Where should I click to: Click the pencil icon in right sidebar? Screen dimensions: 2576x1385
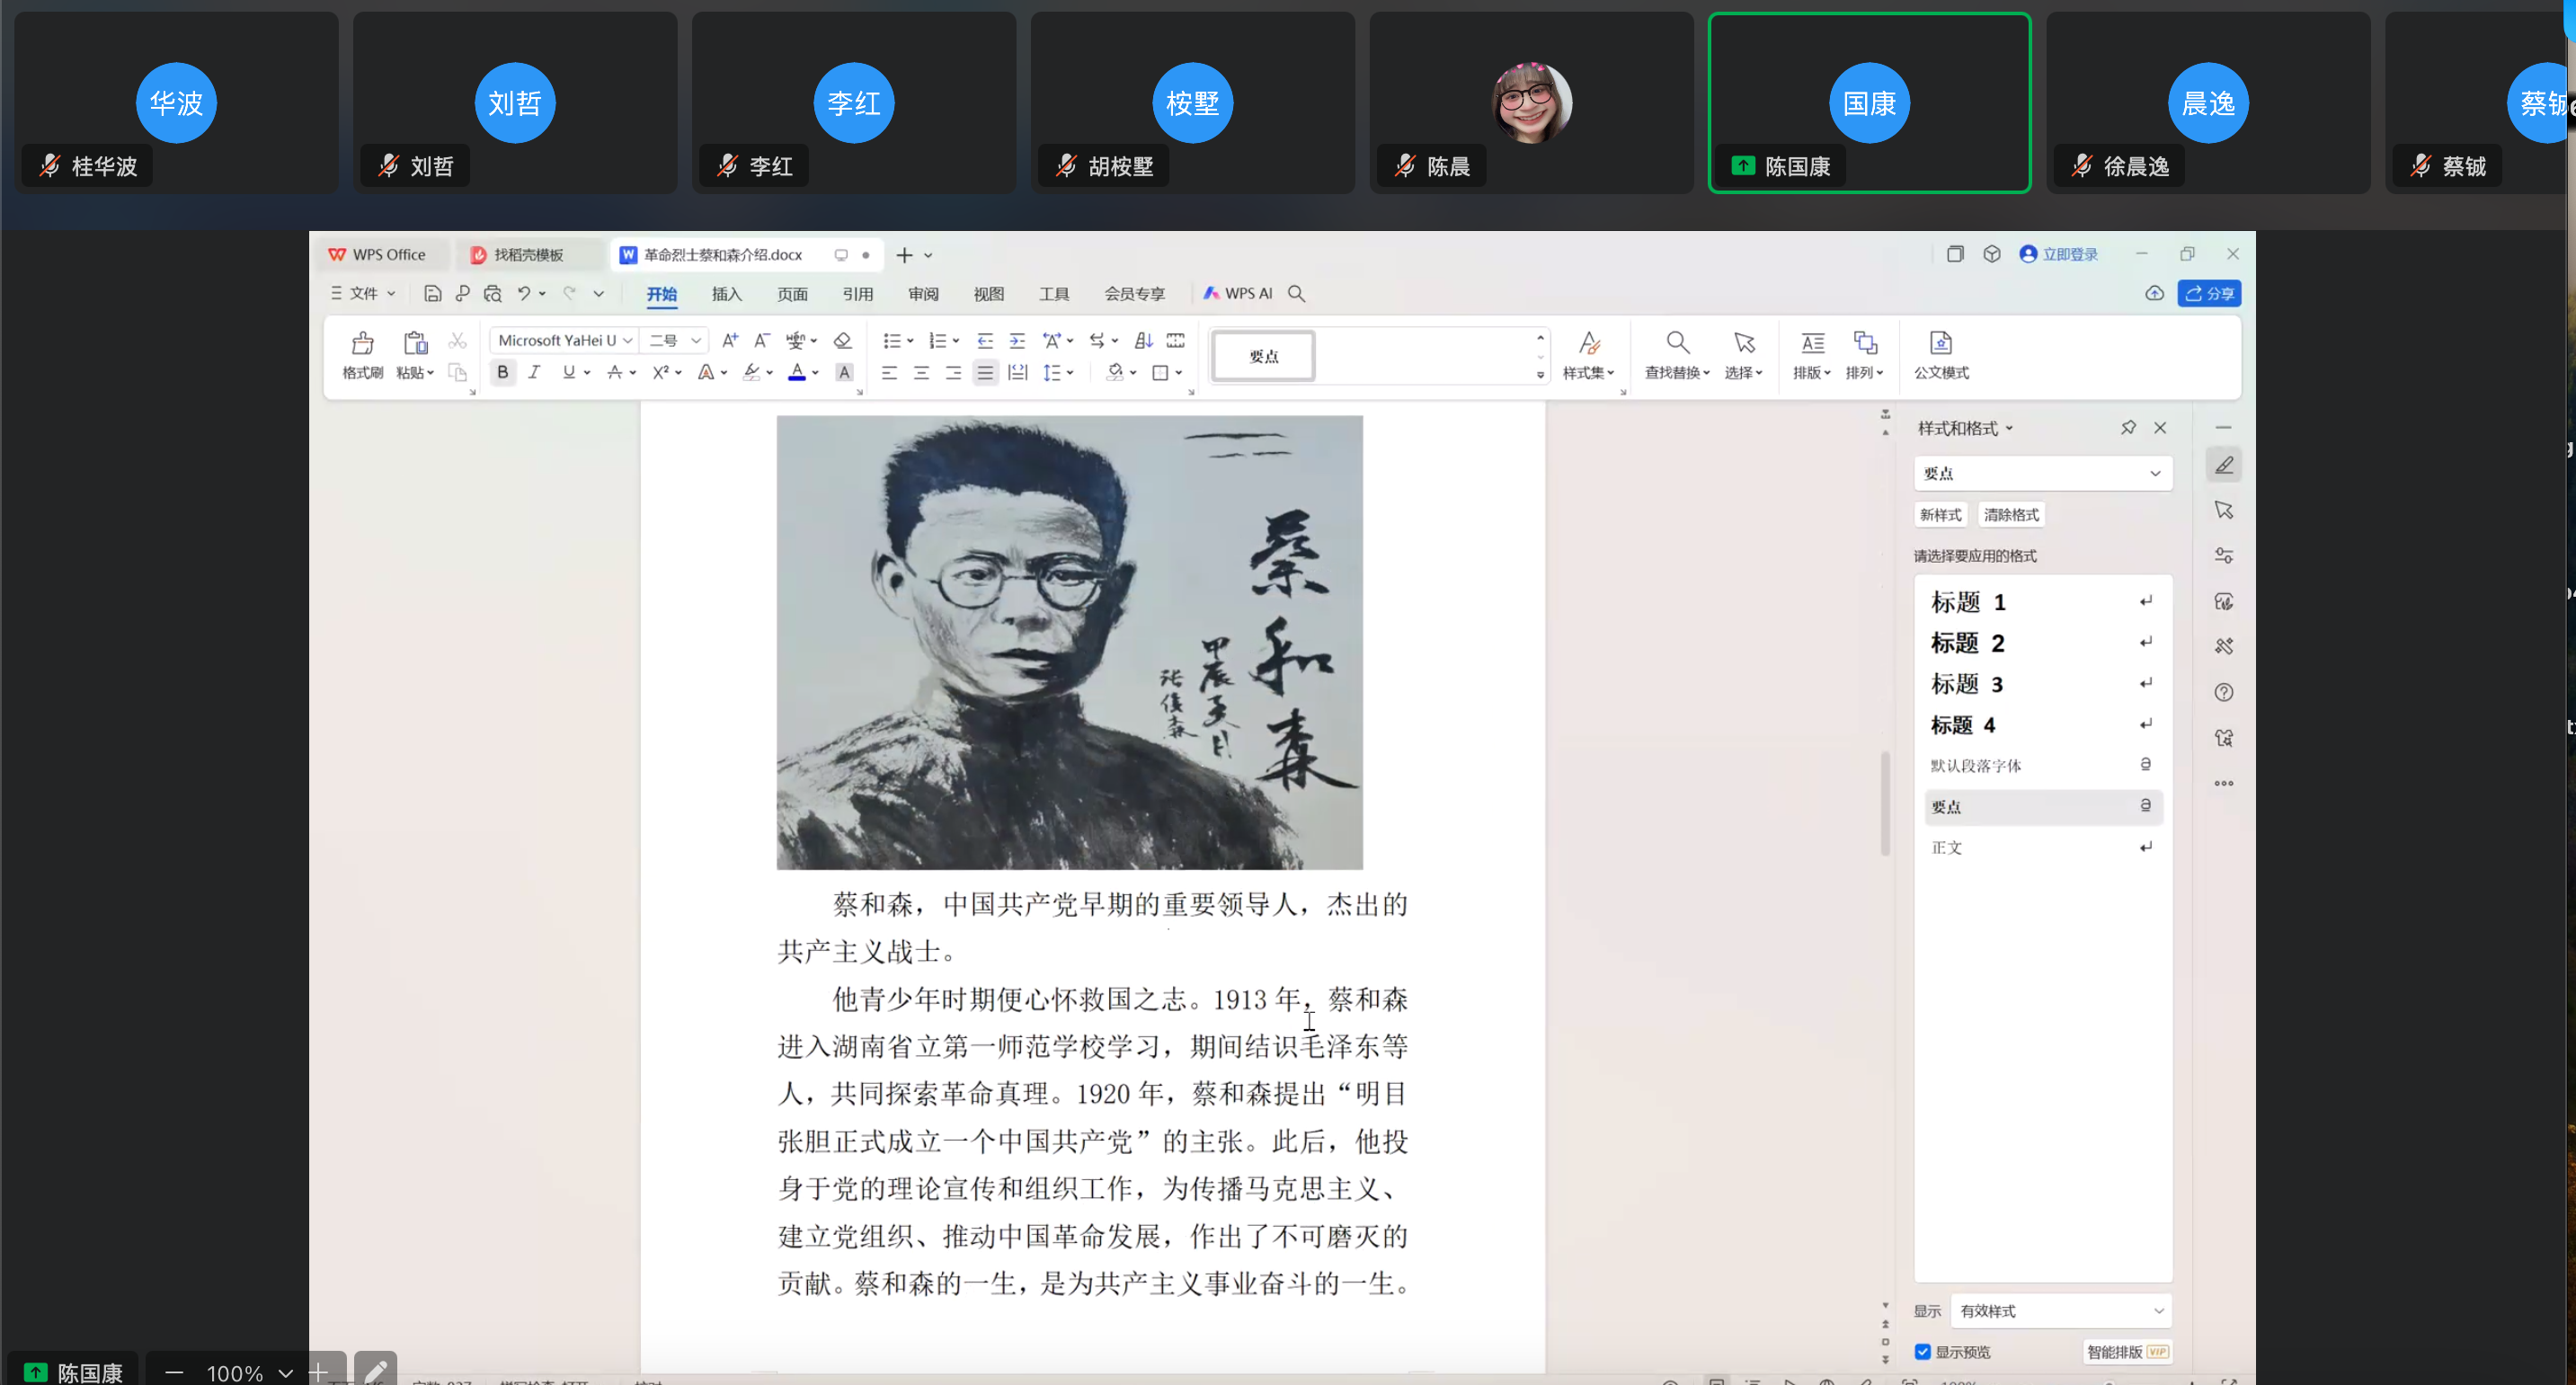2223,465
